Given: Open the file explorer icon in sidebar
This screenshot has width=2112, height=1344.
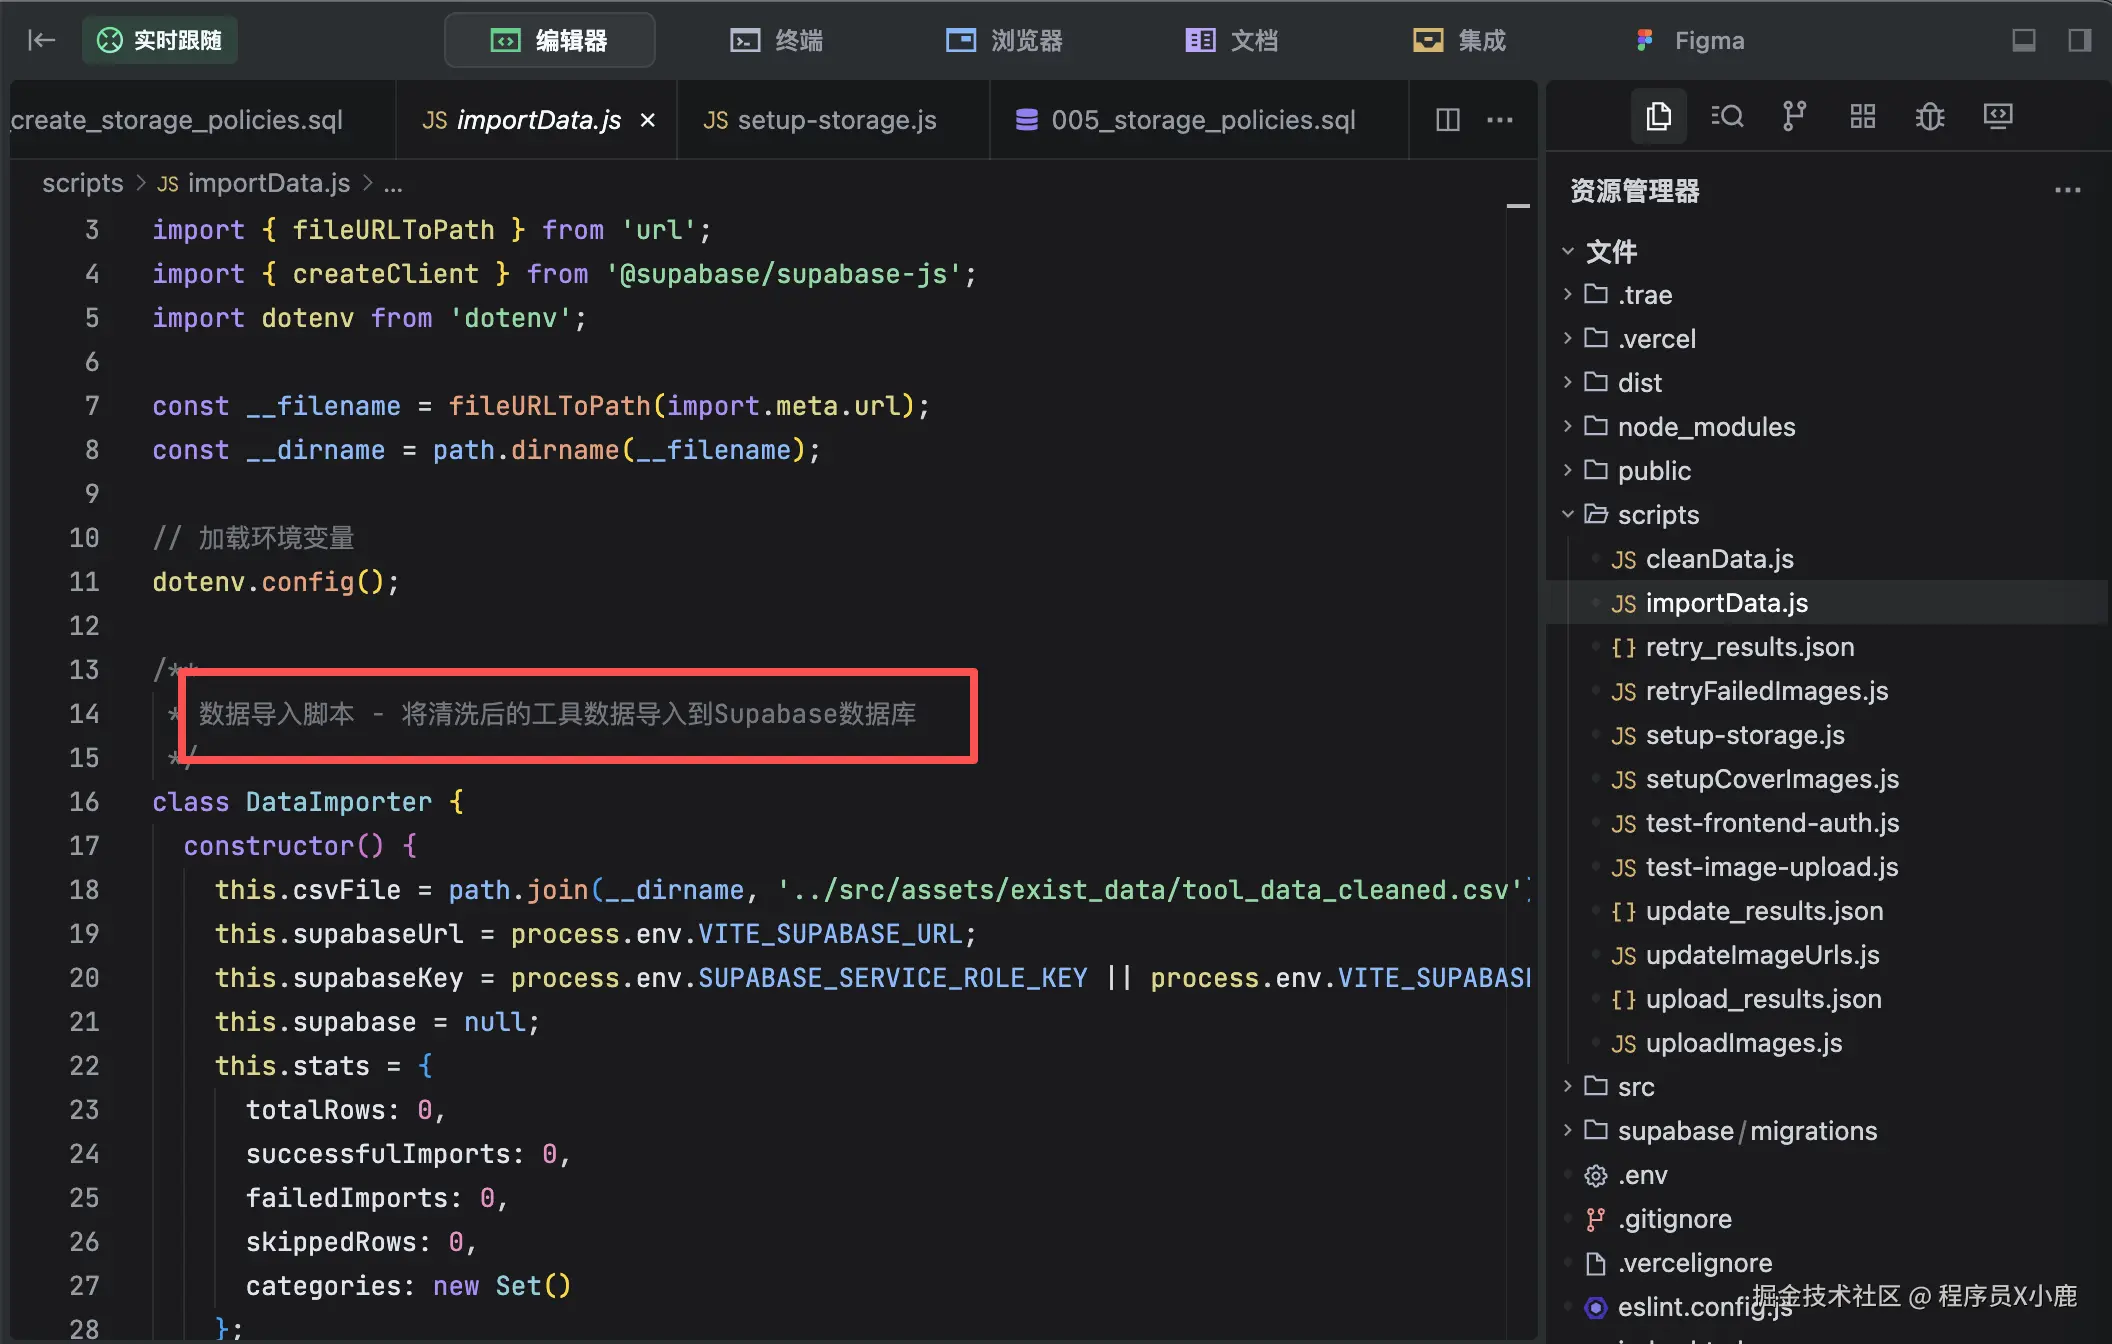Looking at the screenshot, I should click(1658, 117).
